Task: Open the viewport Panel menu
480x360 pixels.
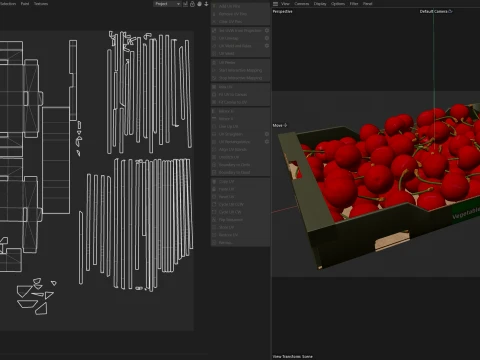Action: [367, 4]
